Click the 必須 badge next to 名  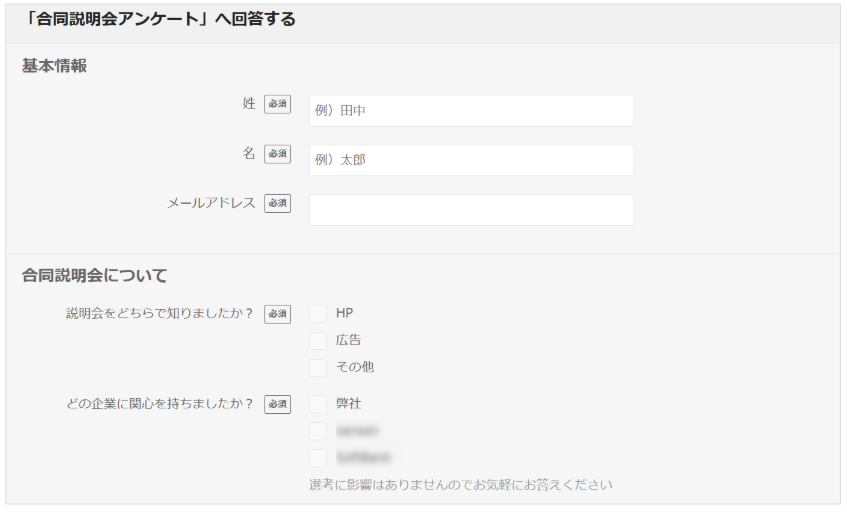277,154
